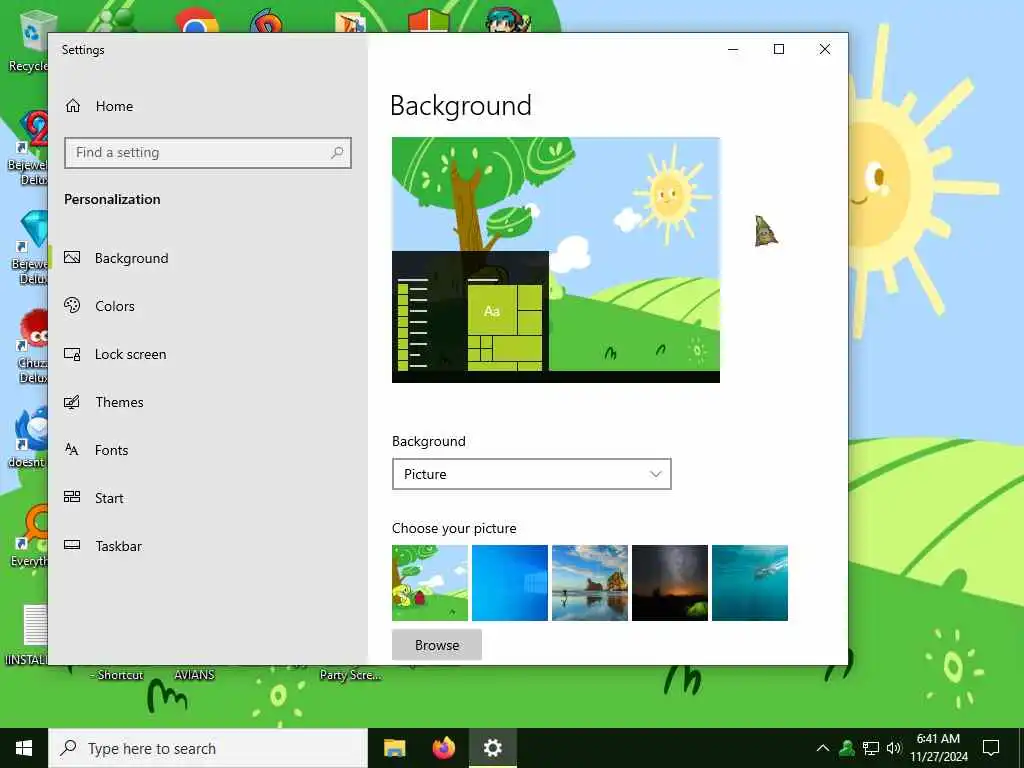Expand the Background type dropdown showing Picture
This screenshot has width=1024, height=768.
point(532,474)
